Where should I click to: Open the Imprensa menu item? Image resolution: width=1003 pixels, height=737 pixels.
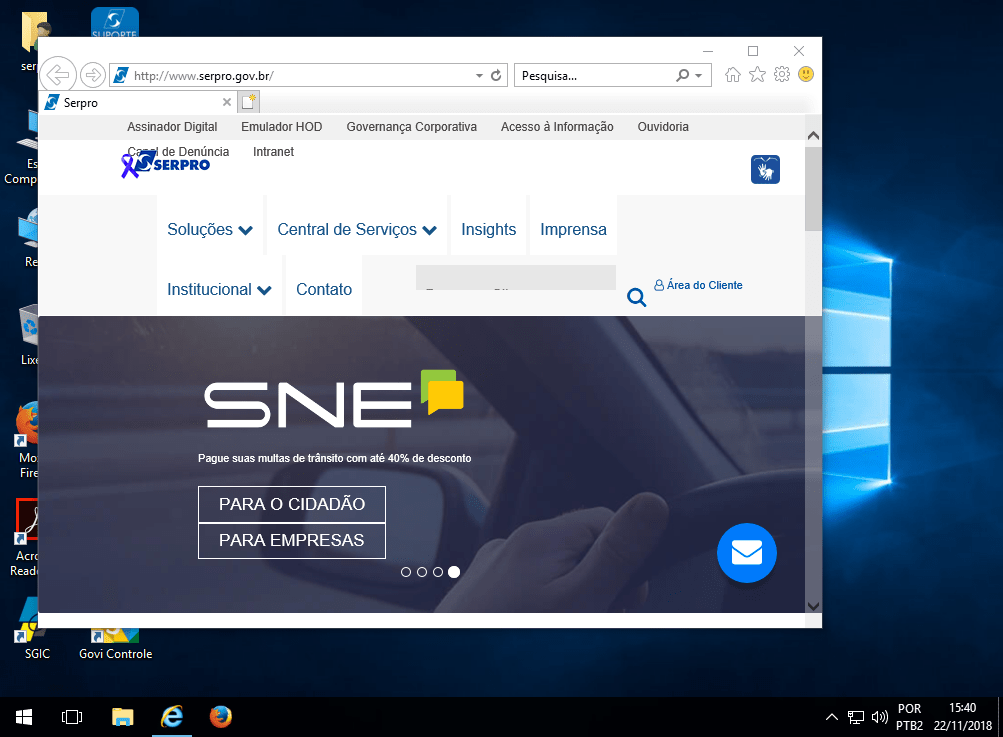click(x=573, y=230)
